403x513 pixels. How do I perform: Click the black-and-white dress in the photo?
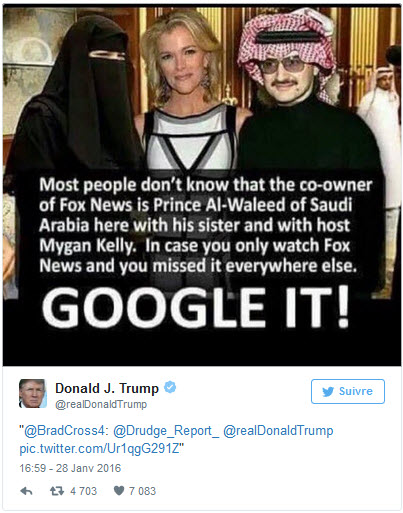[x=190, y=138]
